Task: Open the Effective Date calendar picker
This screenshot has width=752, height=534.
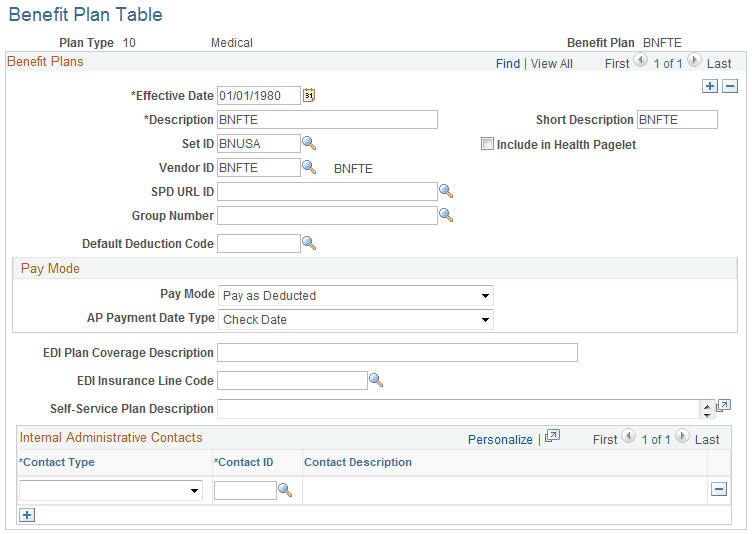Action: pos(309,95)
